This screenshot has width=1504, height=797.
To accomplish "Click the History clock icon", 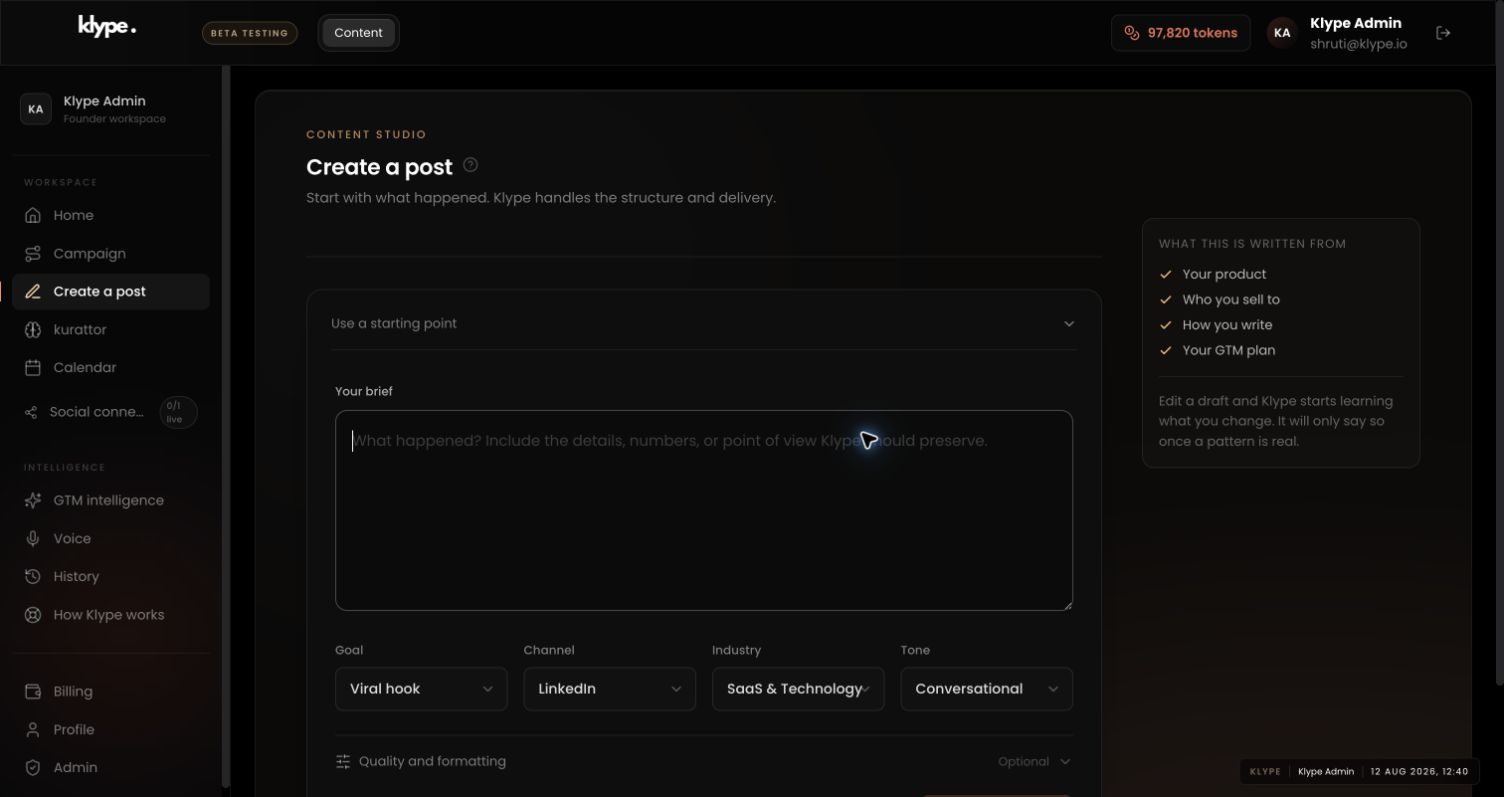I will (33, 576).
